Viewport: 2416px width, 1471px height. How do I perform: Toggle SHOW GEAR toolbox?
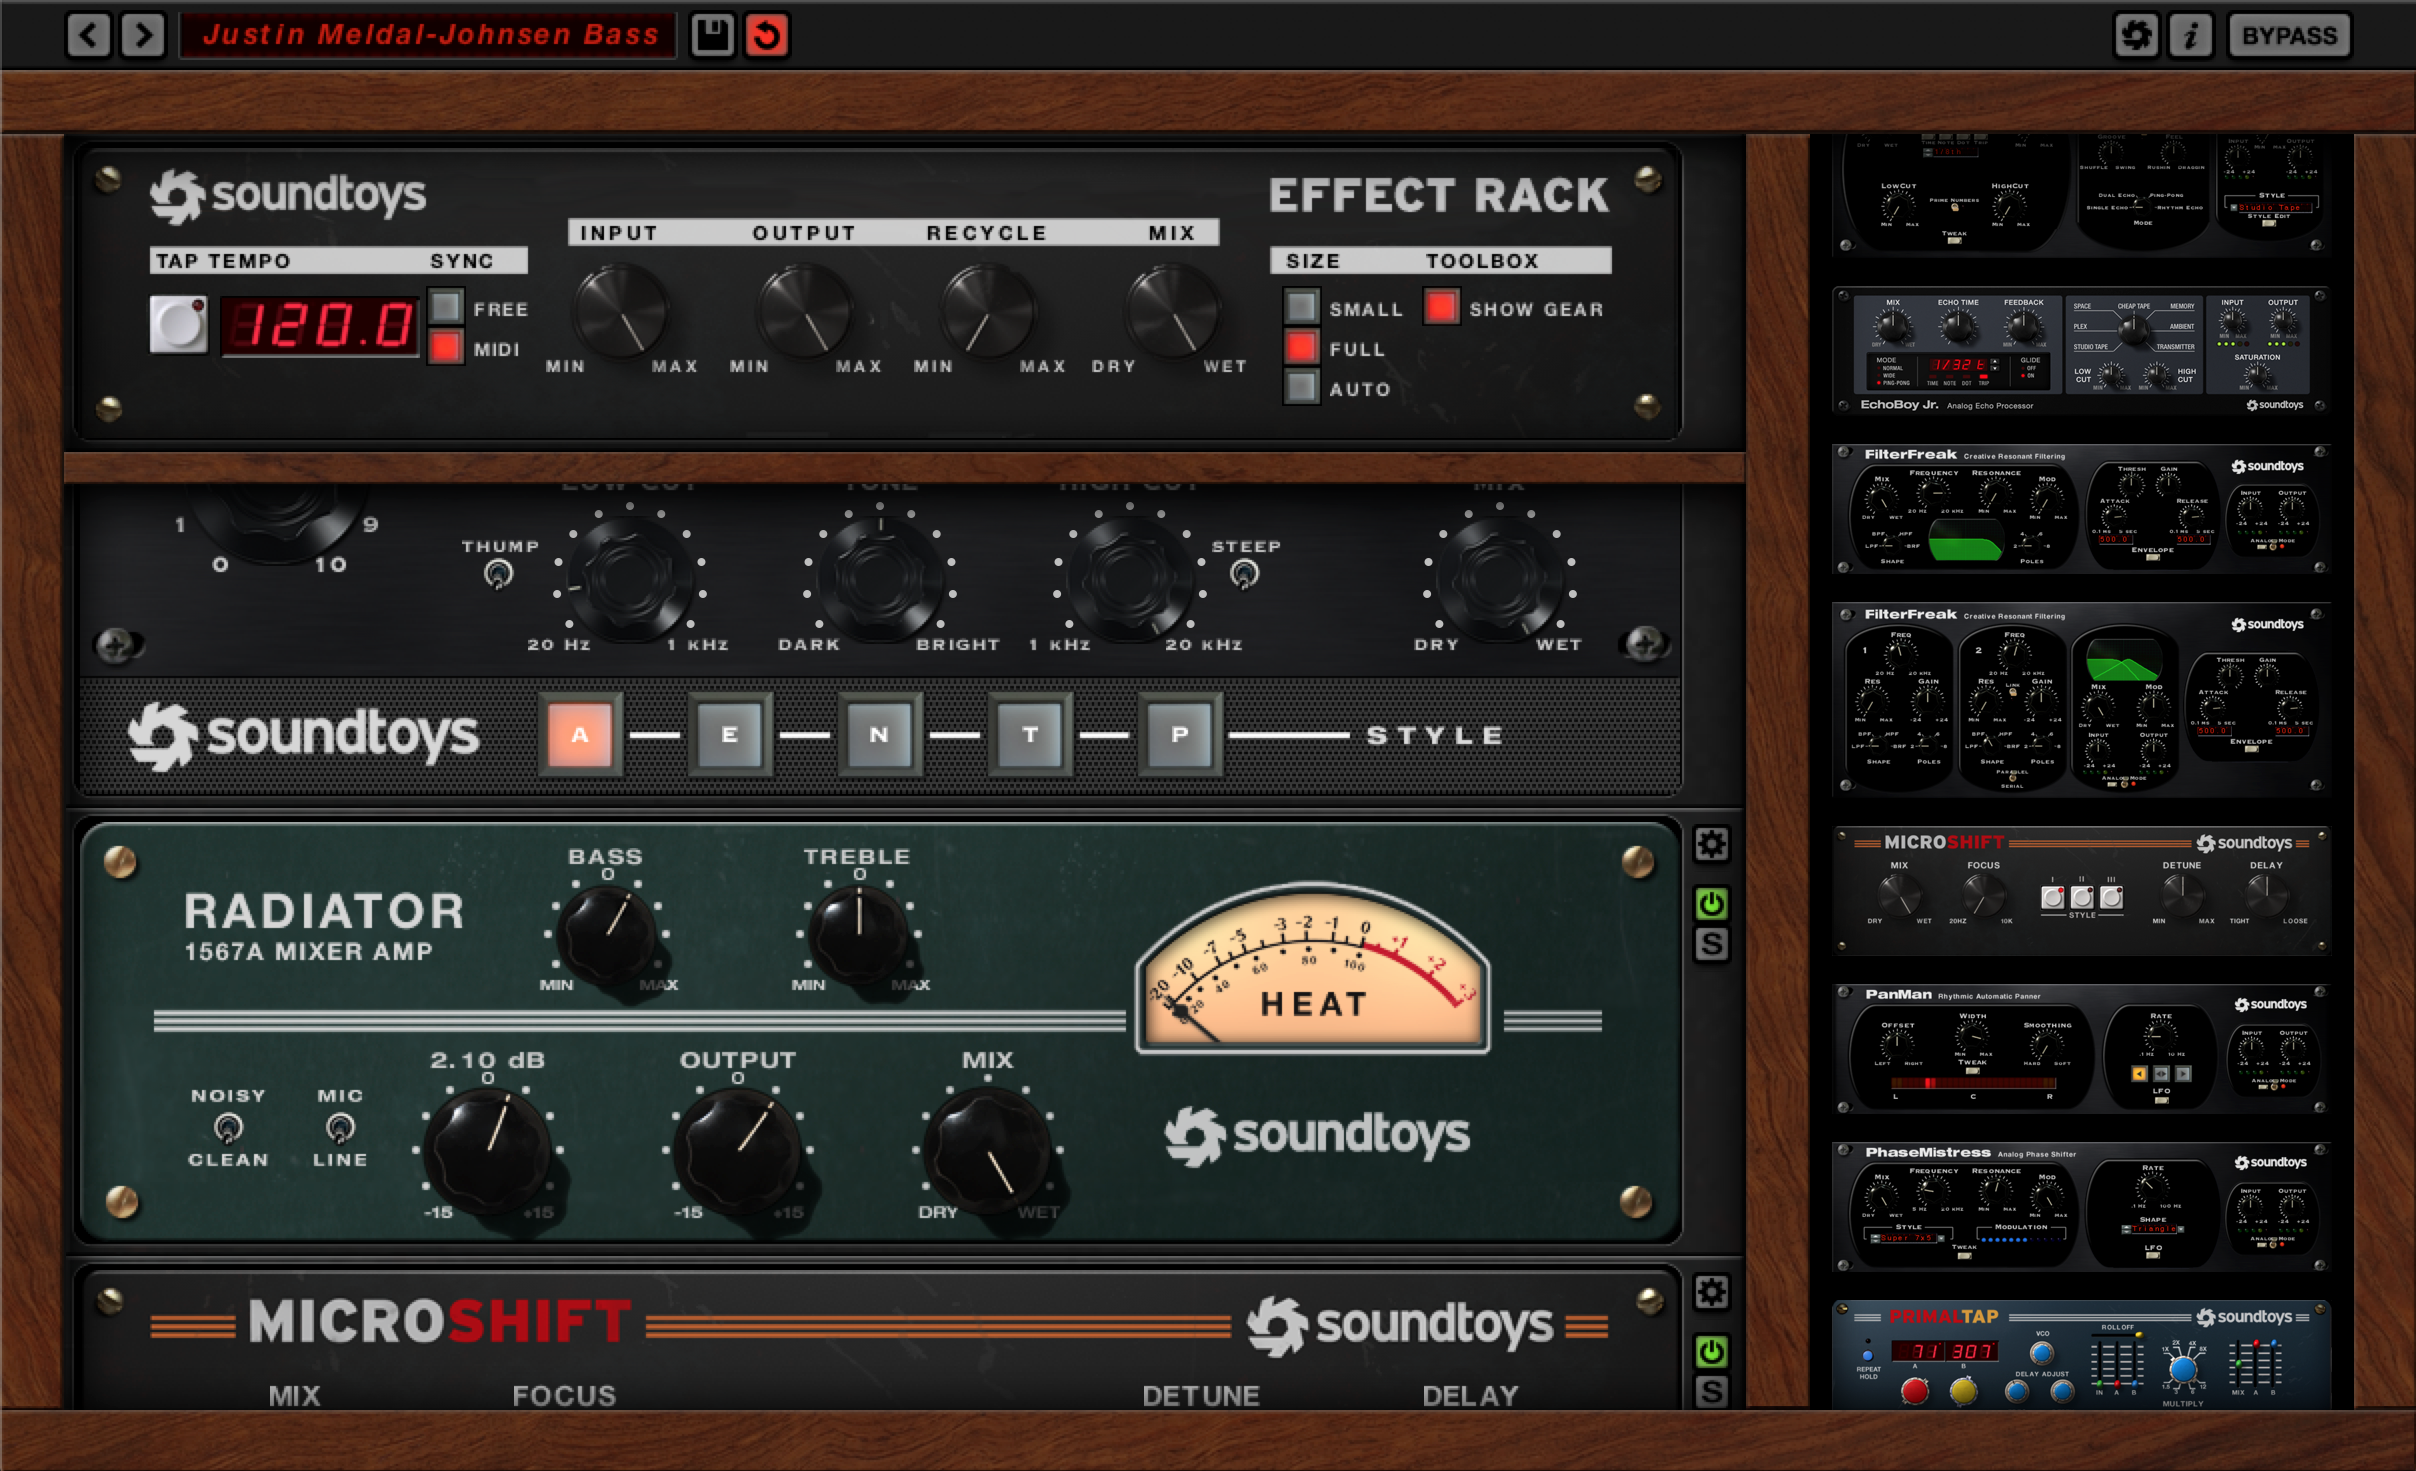tap(1442, 307)
